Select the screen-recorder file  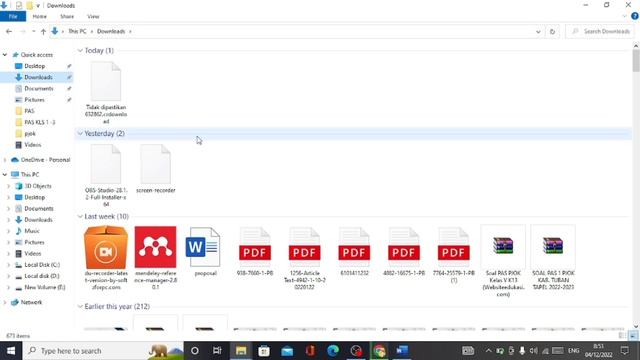(156, 169)
